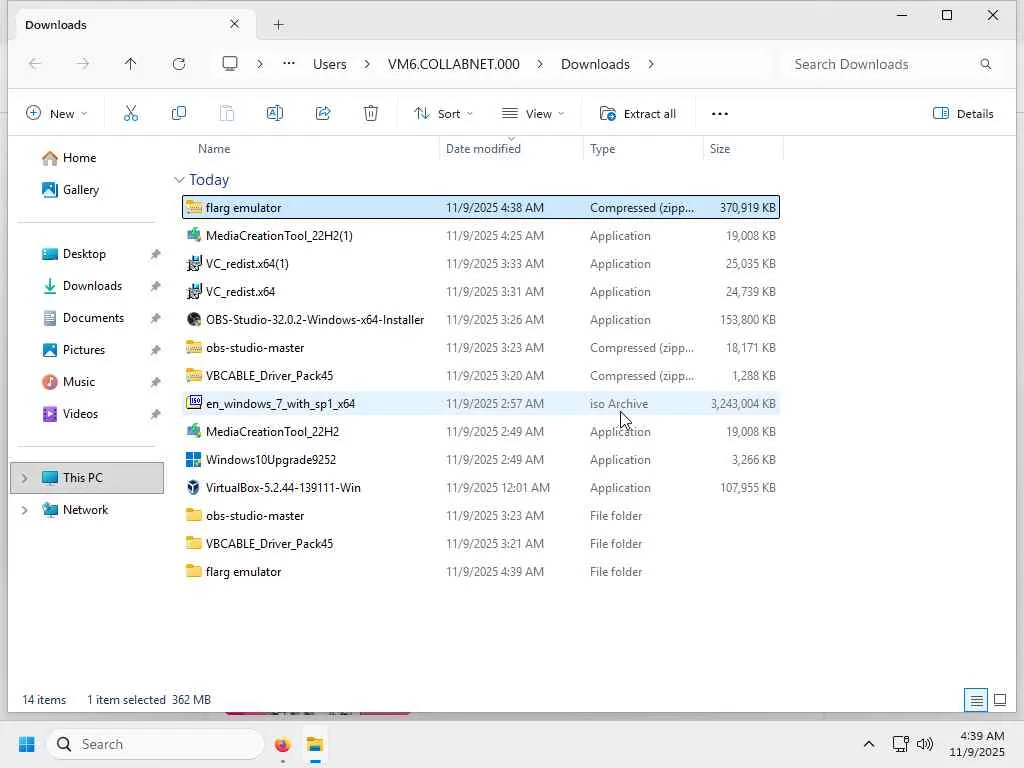Click the Share icon in toolbar
The height and width of the screenshot is (768, 1024).
[x=323, y=114]
